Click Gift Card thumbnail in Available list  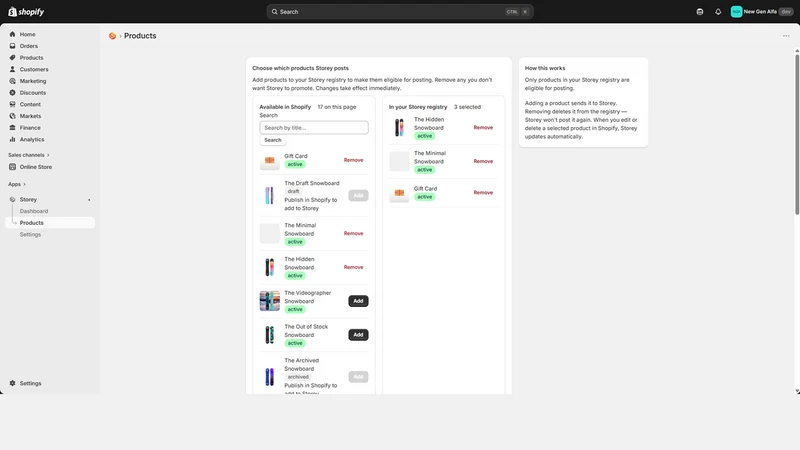point(269,161)
